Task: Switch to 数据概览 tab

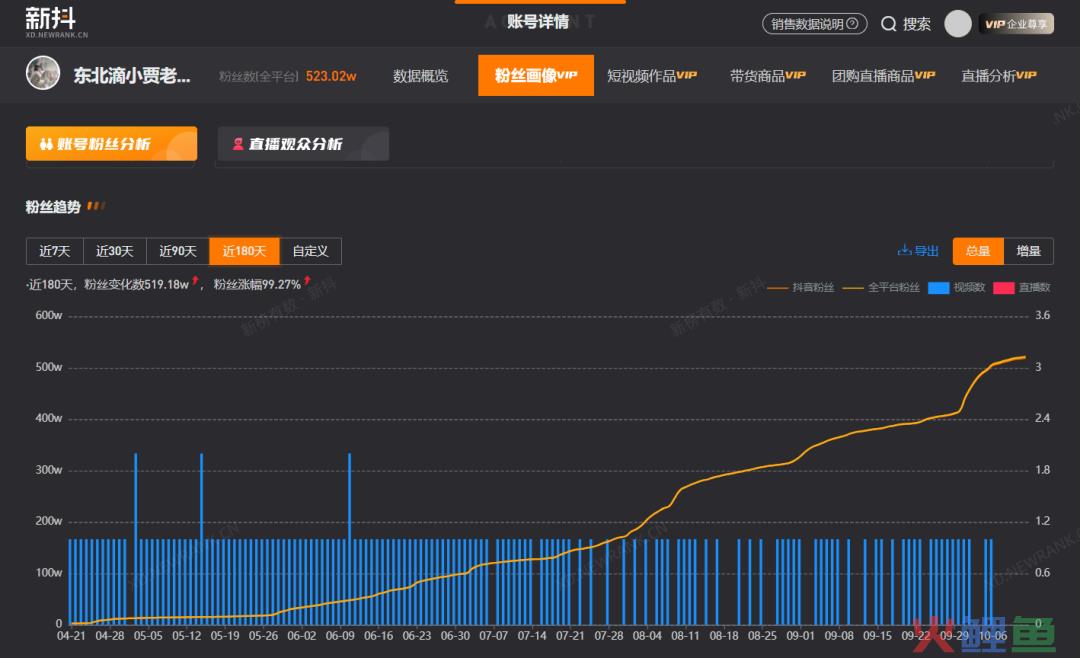Action: (420, 76)
